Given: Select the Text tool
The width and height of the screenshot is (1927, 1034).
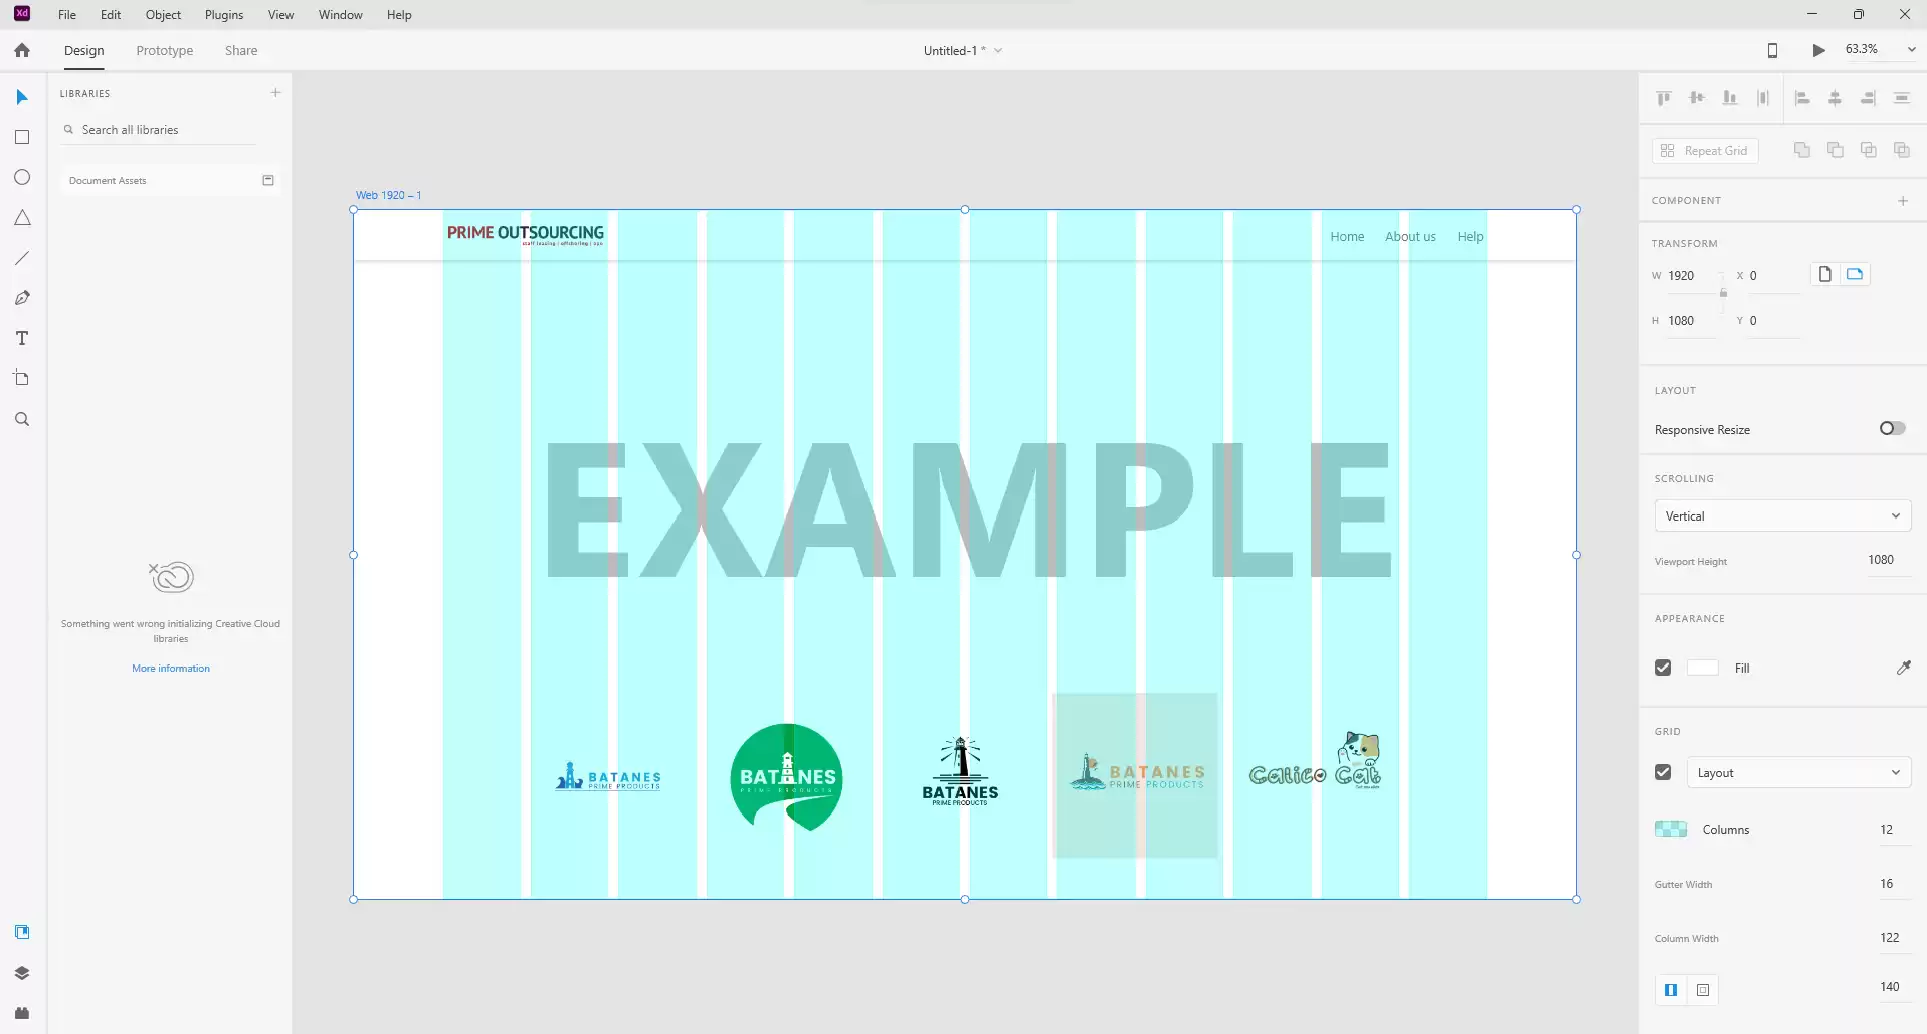Looking at the screenshot, I should (x=22, y=339).
